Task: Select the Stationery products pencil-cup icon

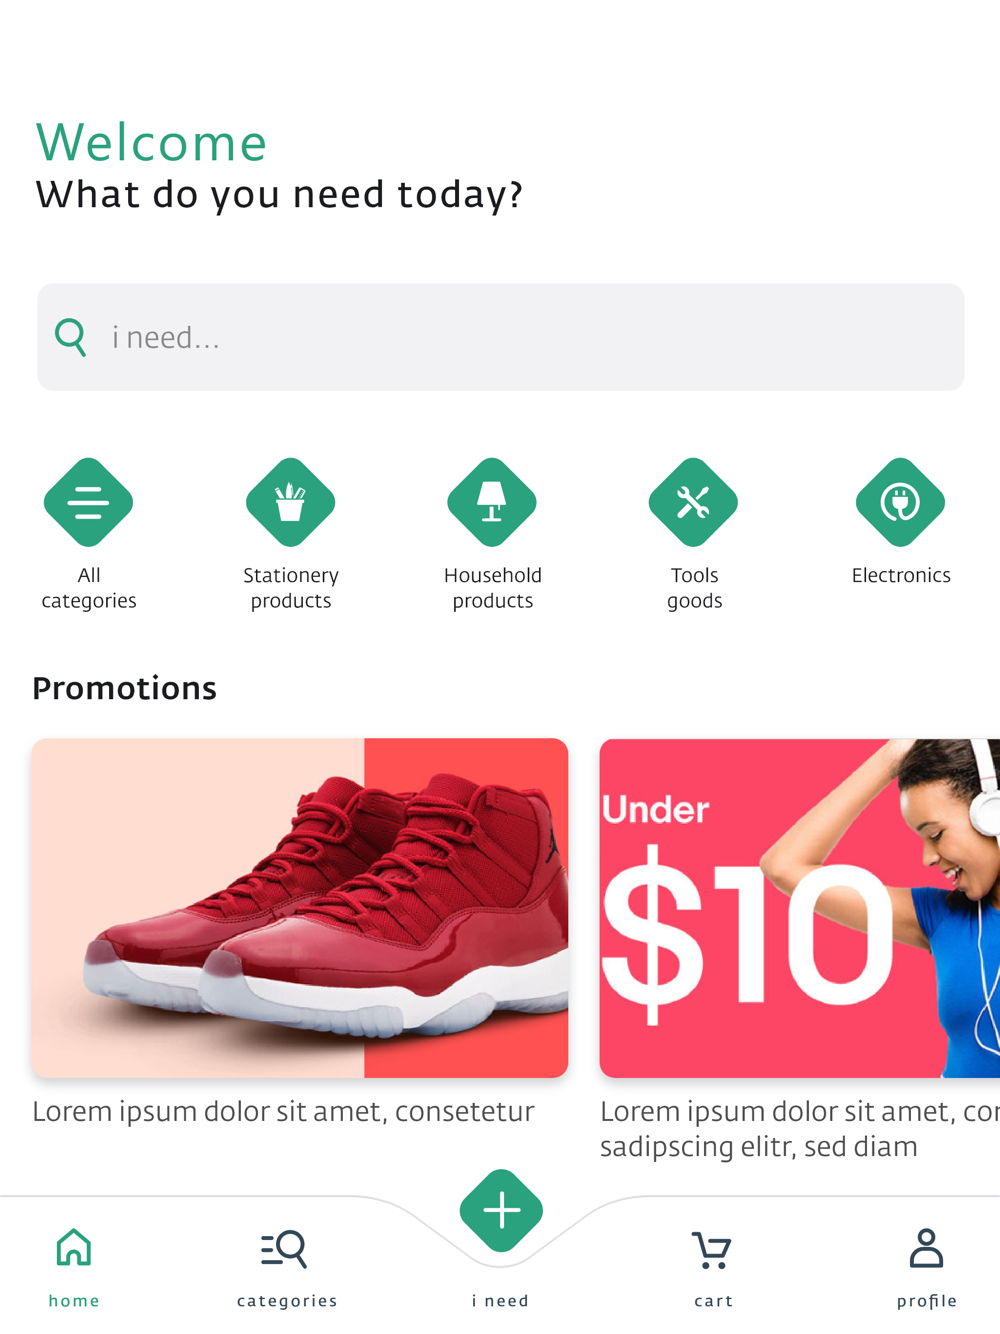Action: point(290,502)
